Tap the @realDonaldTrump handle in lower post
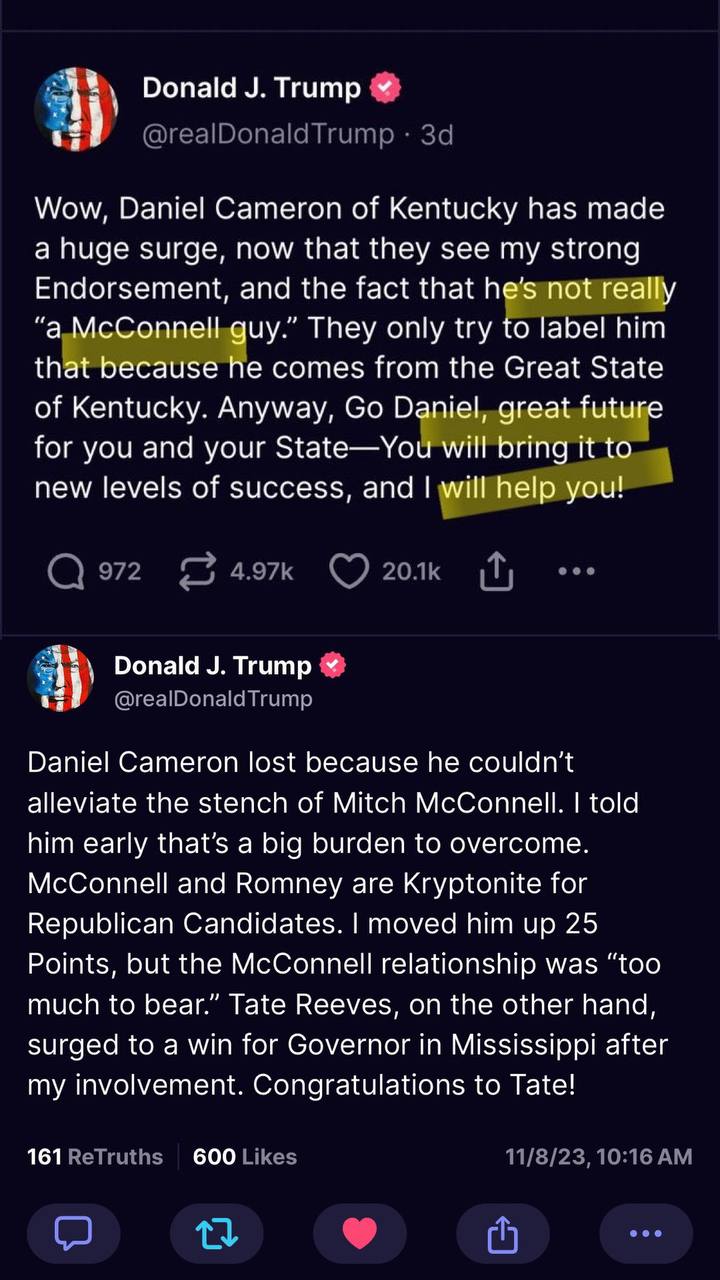The width and height of the screenshot is (720, 1280). (213, 699)
